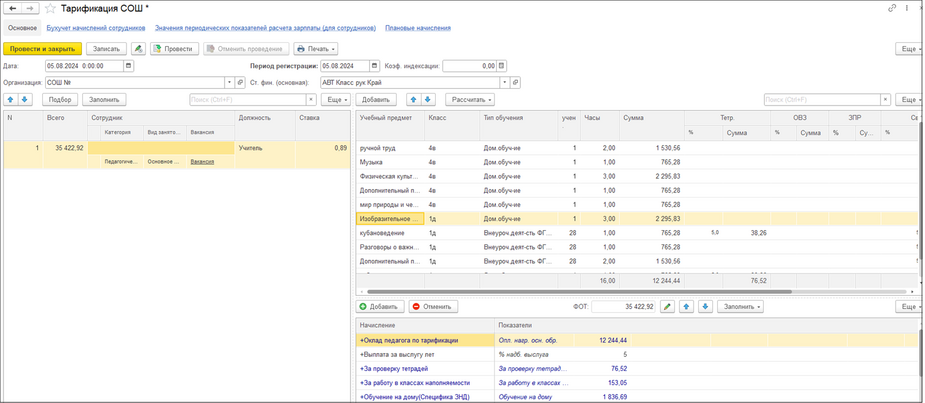Click the pencil edit icon beside ФОТ
The width and height of the screenshot is (925, 403).
coord(667,307)
